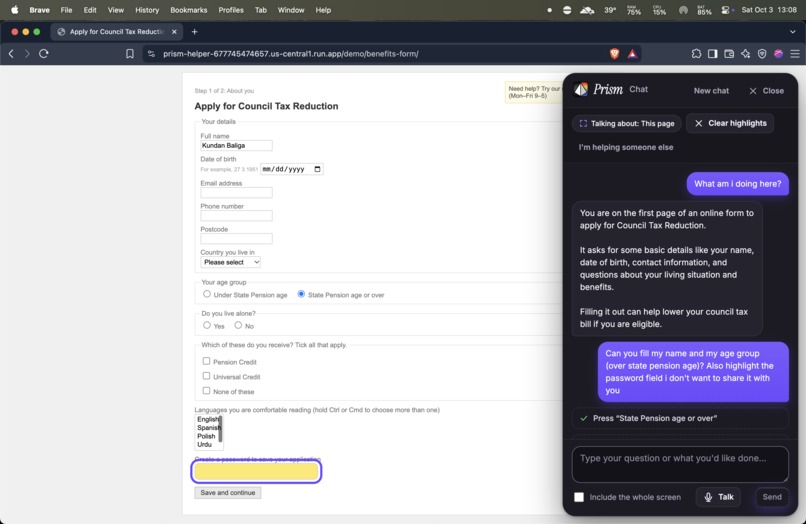Tick None of these checkbox
This screenshot has width=806, height=524.
tap(206, 391)
